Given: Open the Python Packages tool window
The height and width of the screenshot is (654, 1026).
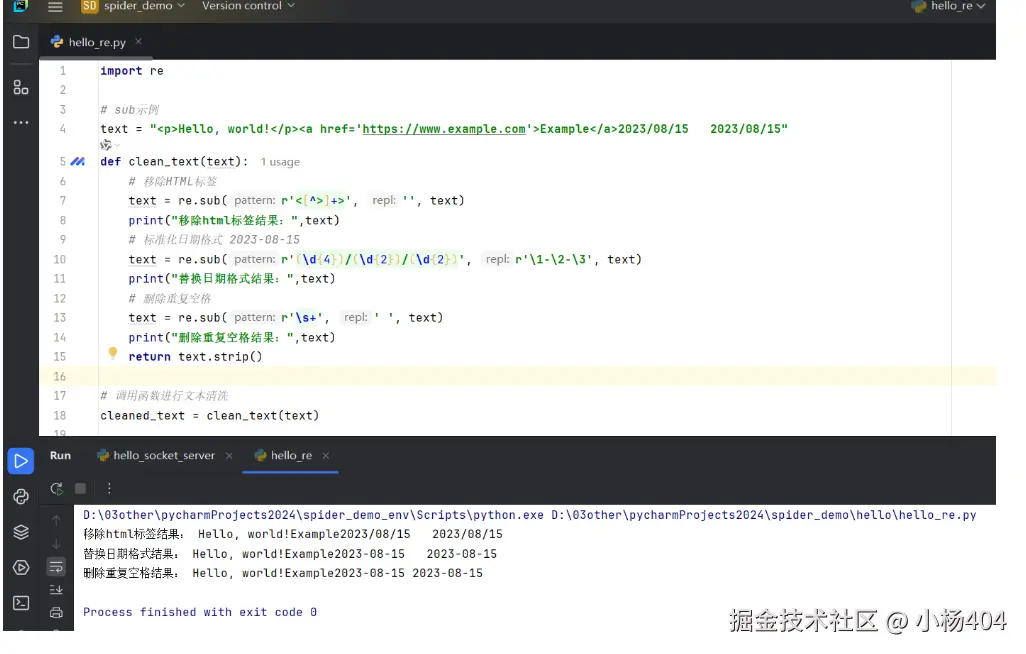Looking at the screenshot, I should point(21,496).
